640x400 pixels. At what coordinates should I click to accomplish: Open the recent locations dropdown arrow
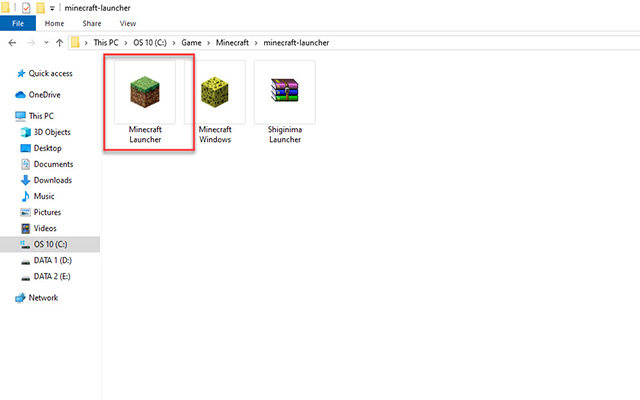coord(46,43)
